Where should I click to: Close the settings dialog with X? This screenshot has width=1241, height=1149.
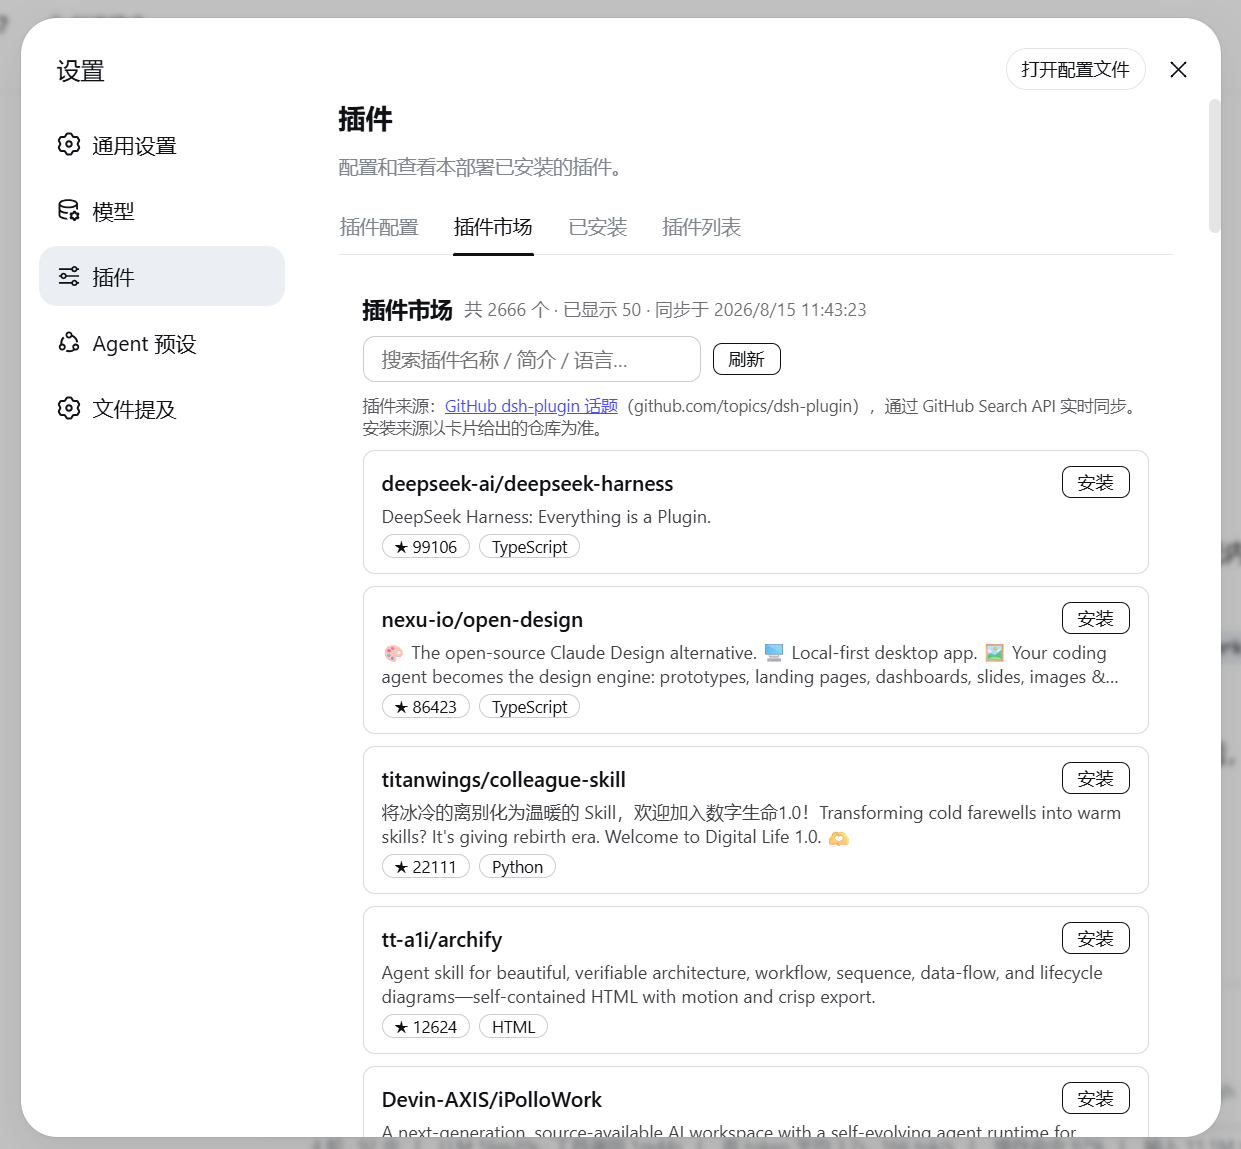(x=1179, y=69)
